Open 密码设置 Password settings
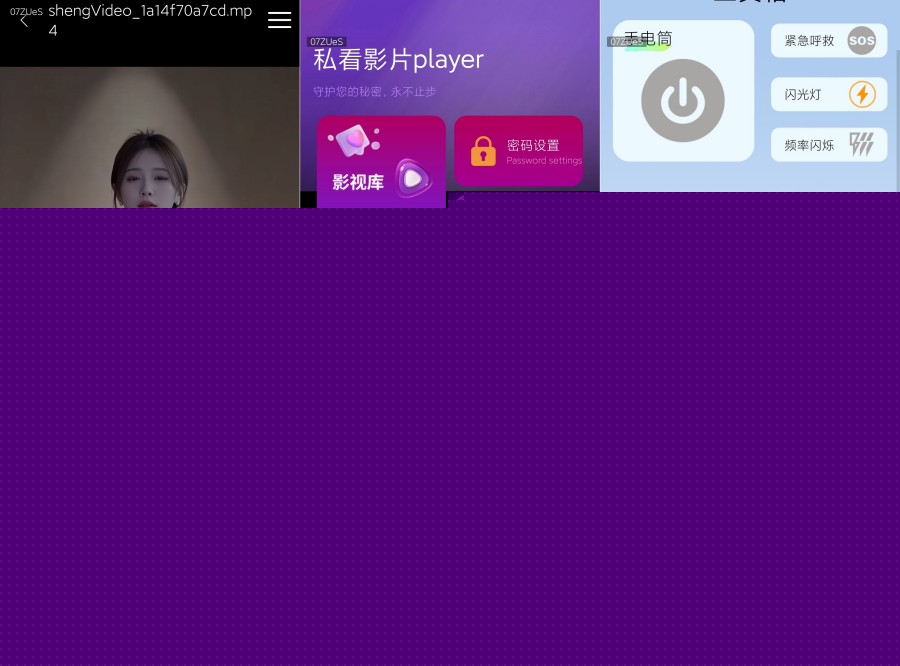Viewport: 900px width, 666px height. (518, 151)
